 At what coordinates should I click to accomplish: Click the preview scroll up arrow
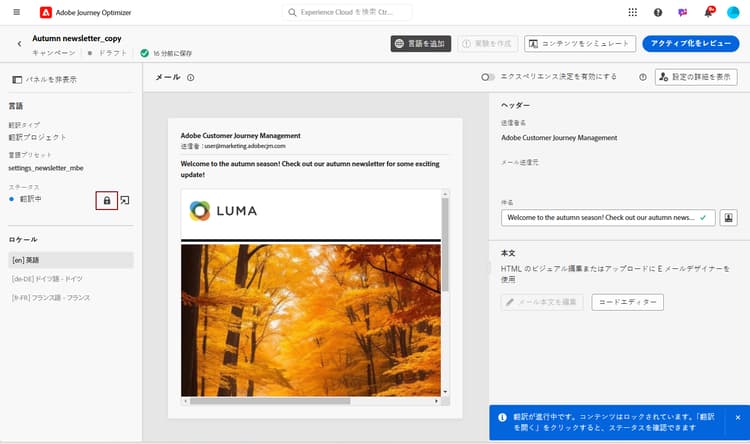pos(445,194)
